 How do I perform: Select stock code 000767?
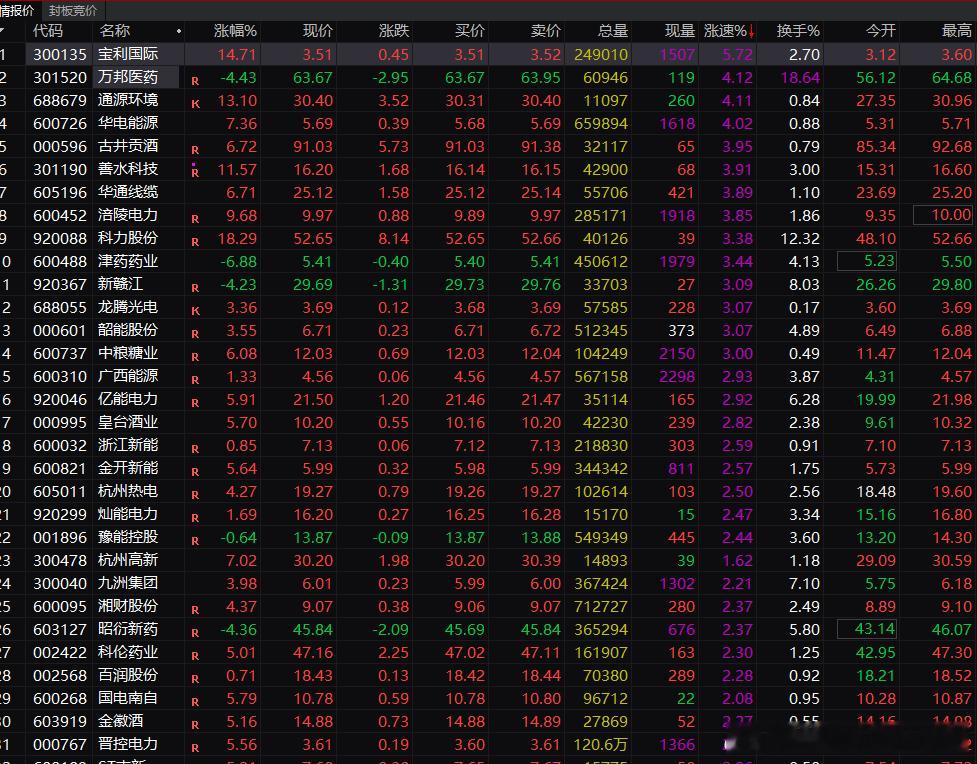[x=60, y=744]
